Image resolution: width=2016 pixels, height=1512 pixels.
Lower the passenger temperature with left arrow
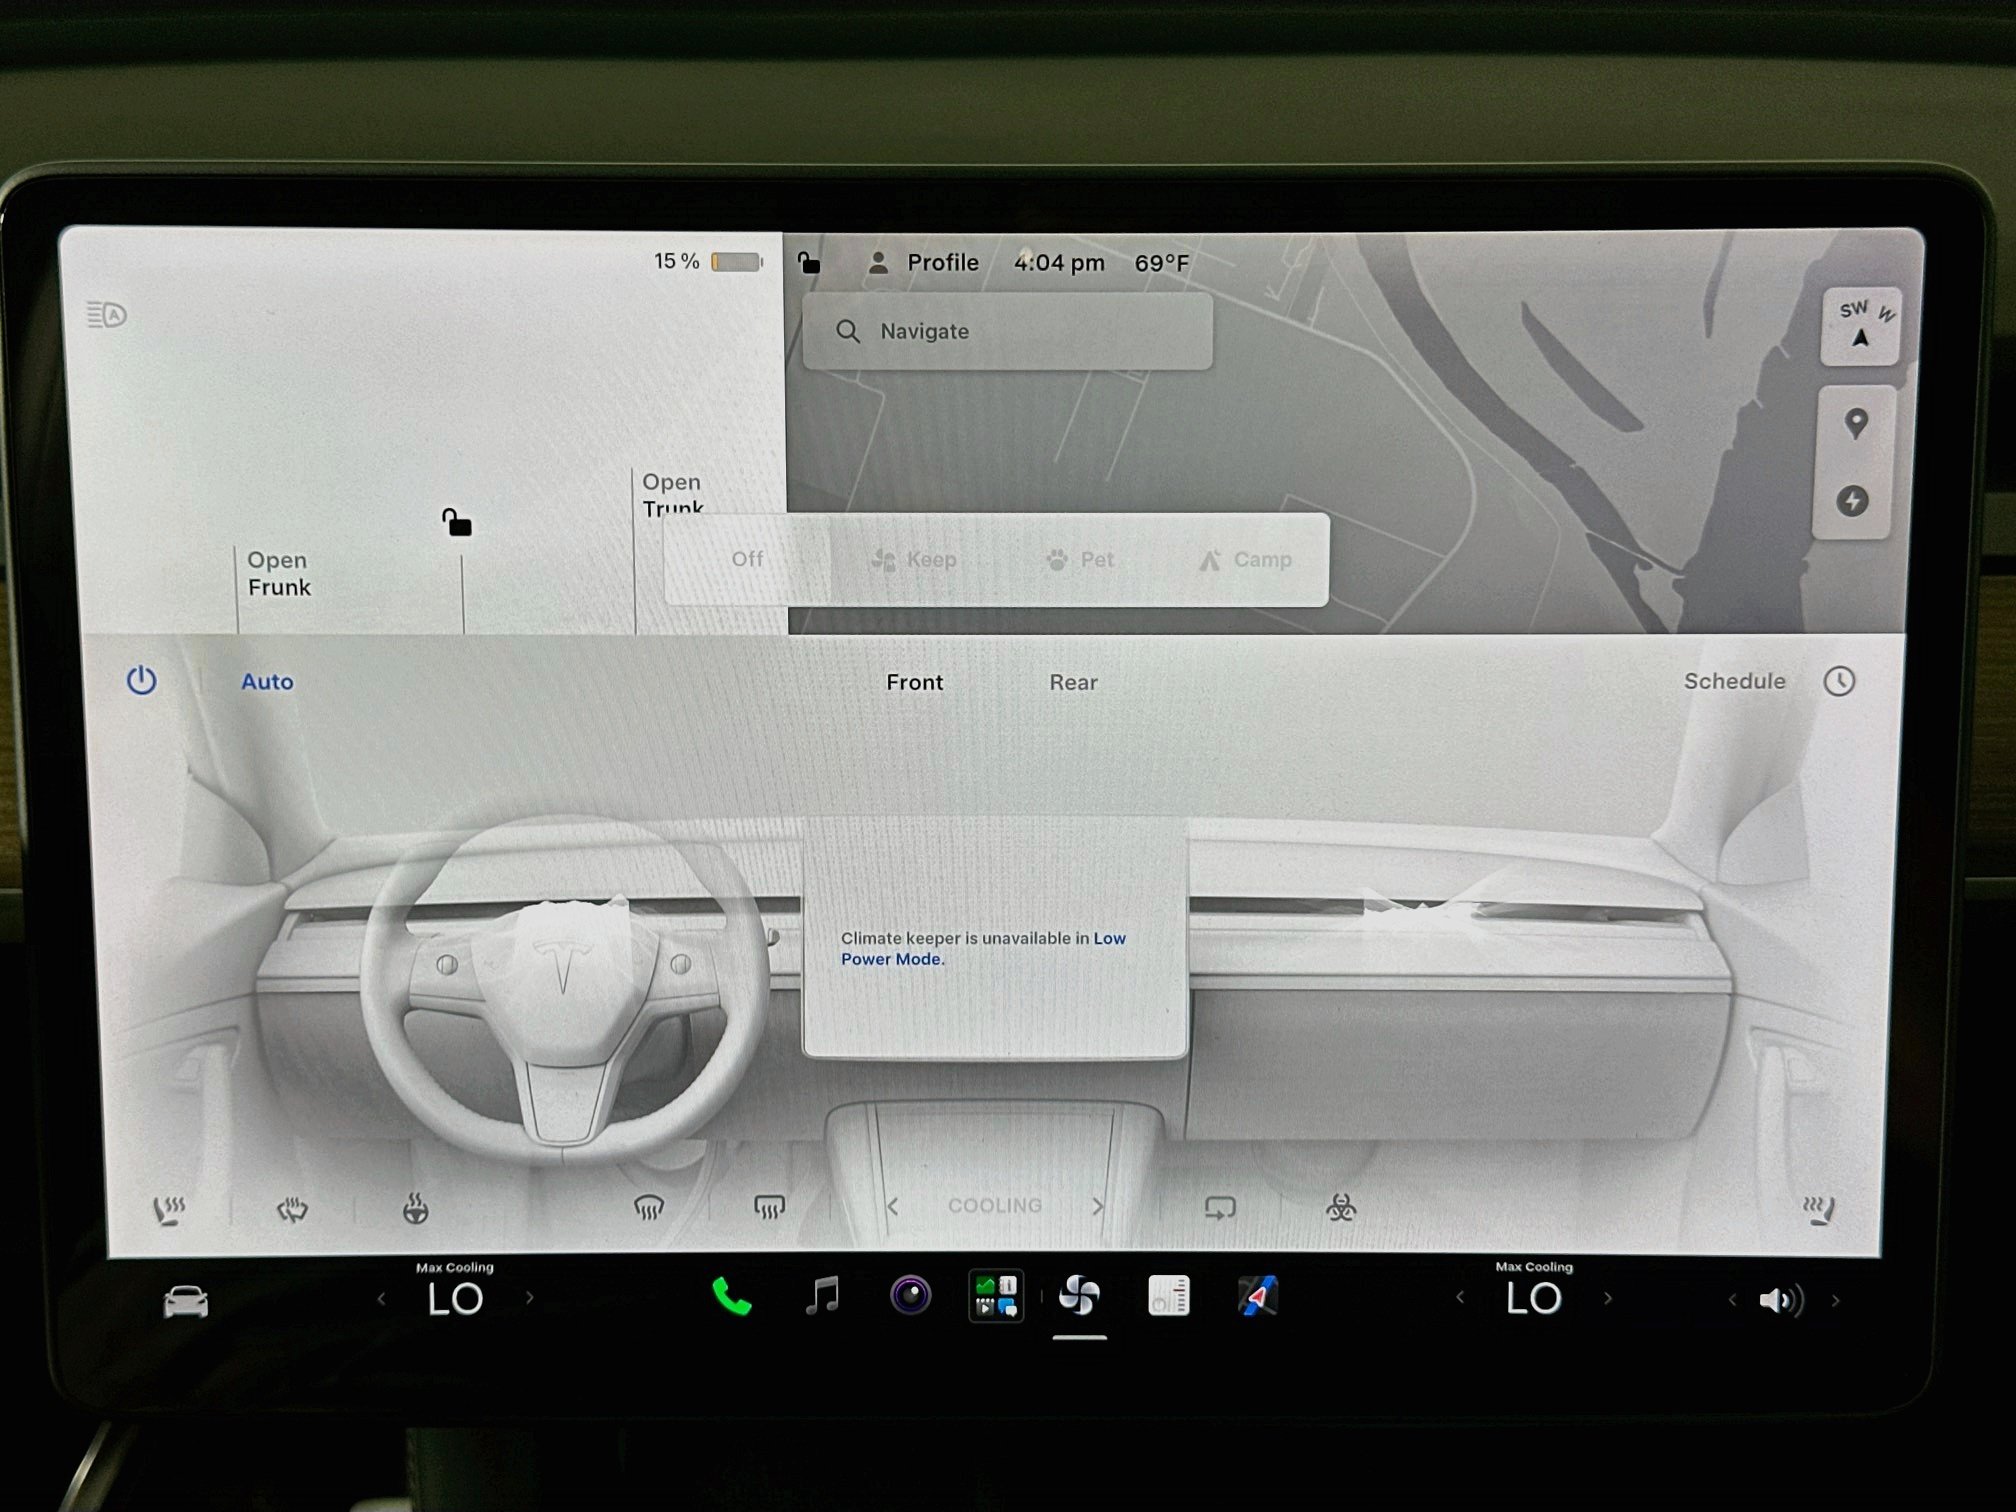(1460, 1298)
